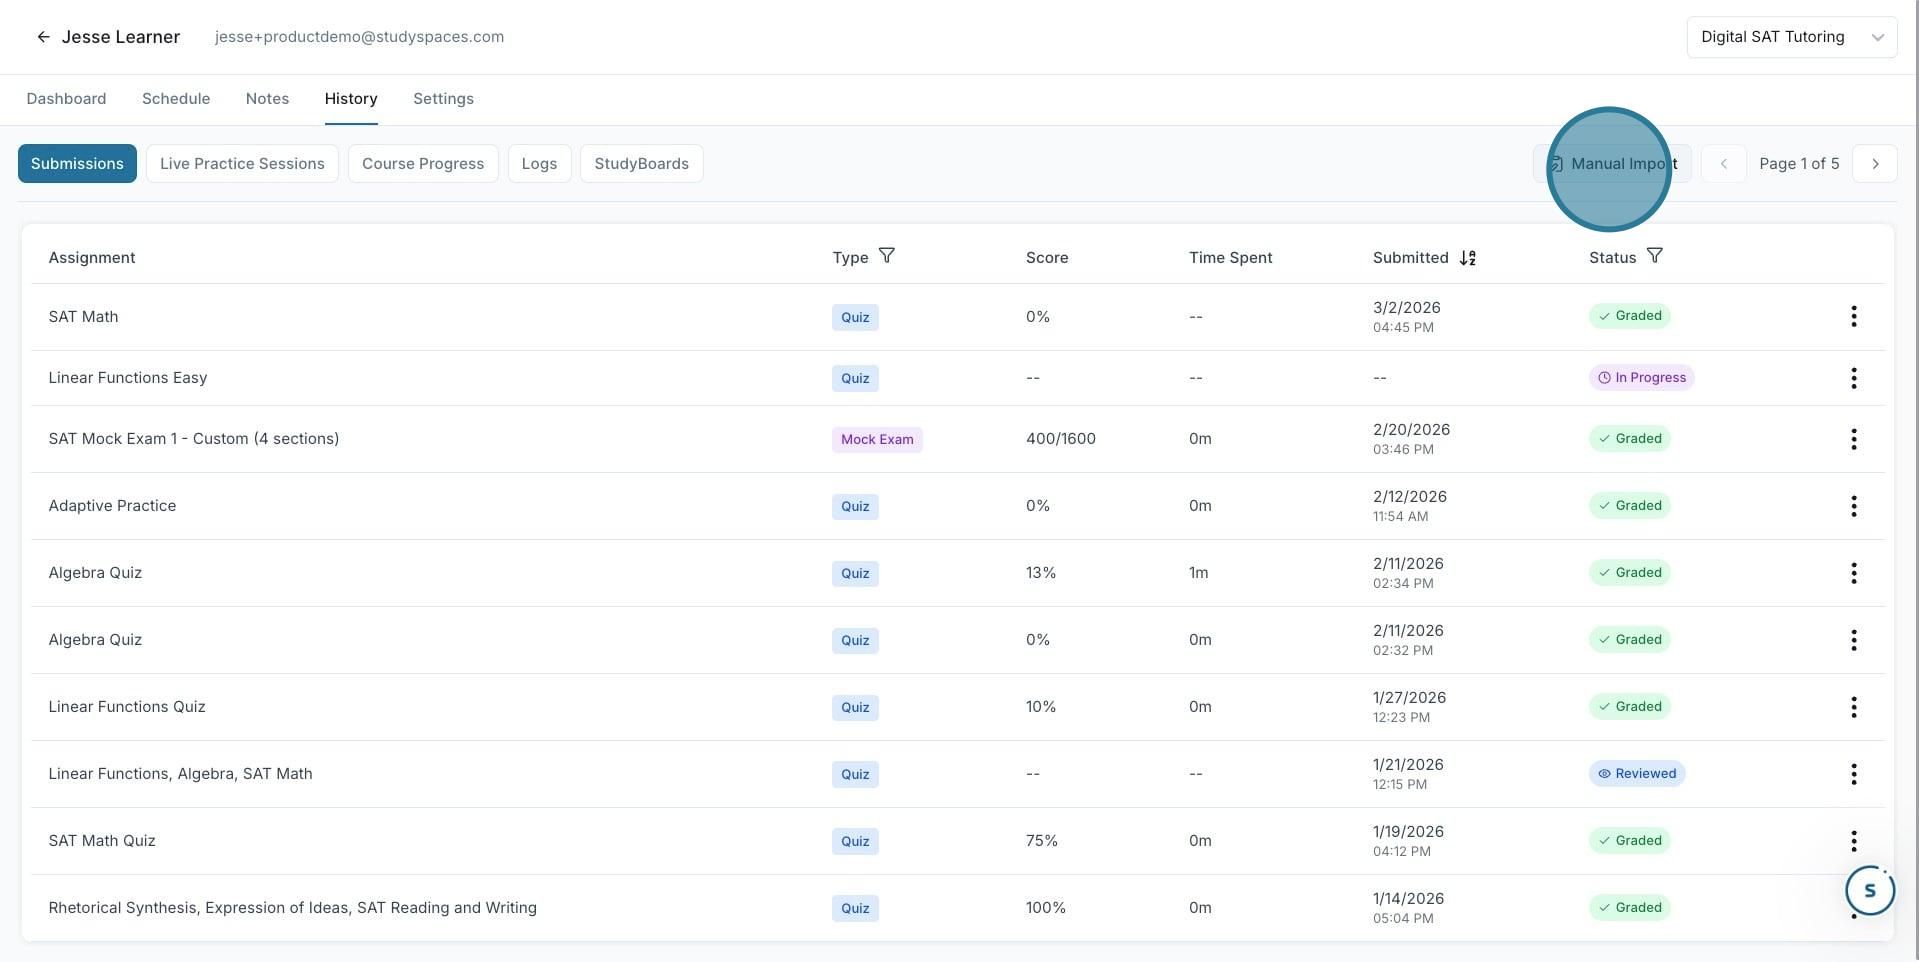Viewport: 1919px width, 962px height.
Task: Open the Type column filter icon
Action: (886, 256)
